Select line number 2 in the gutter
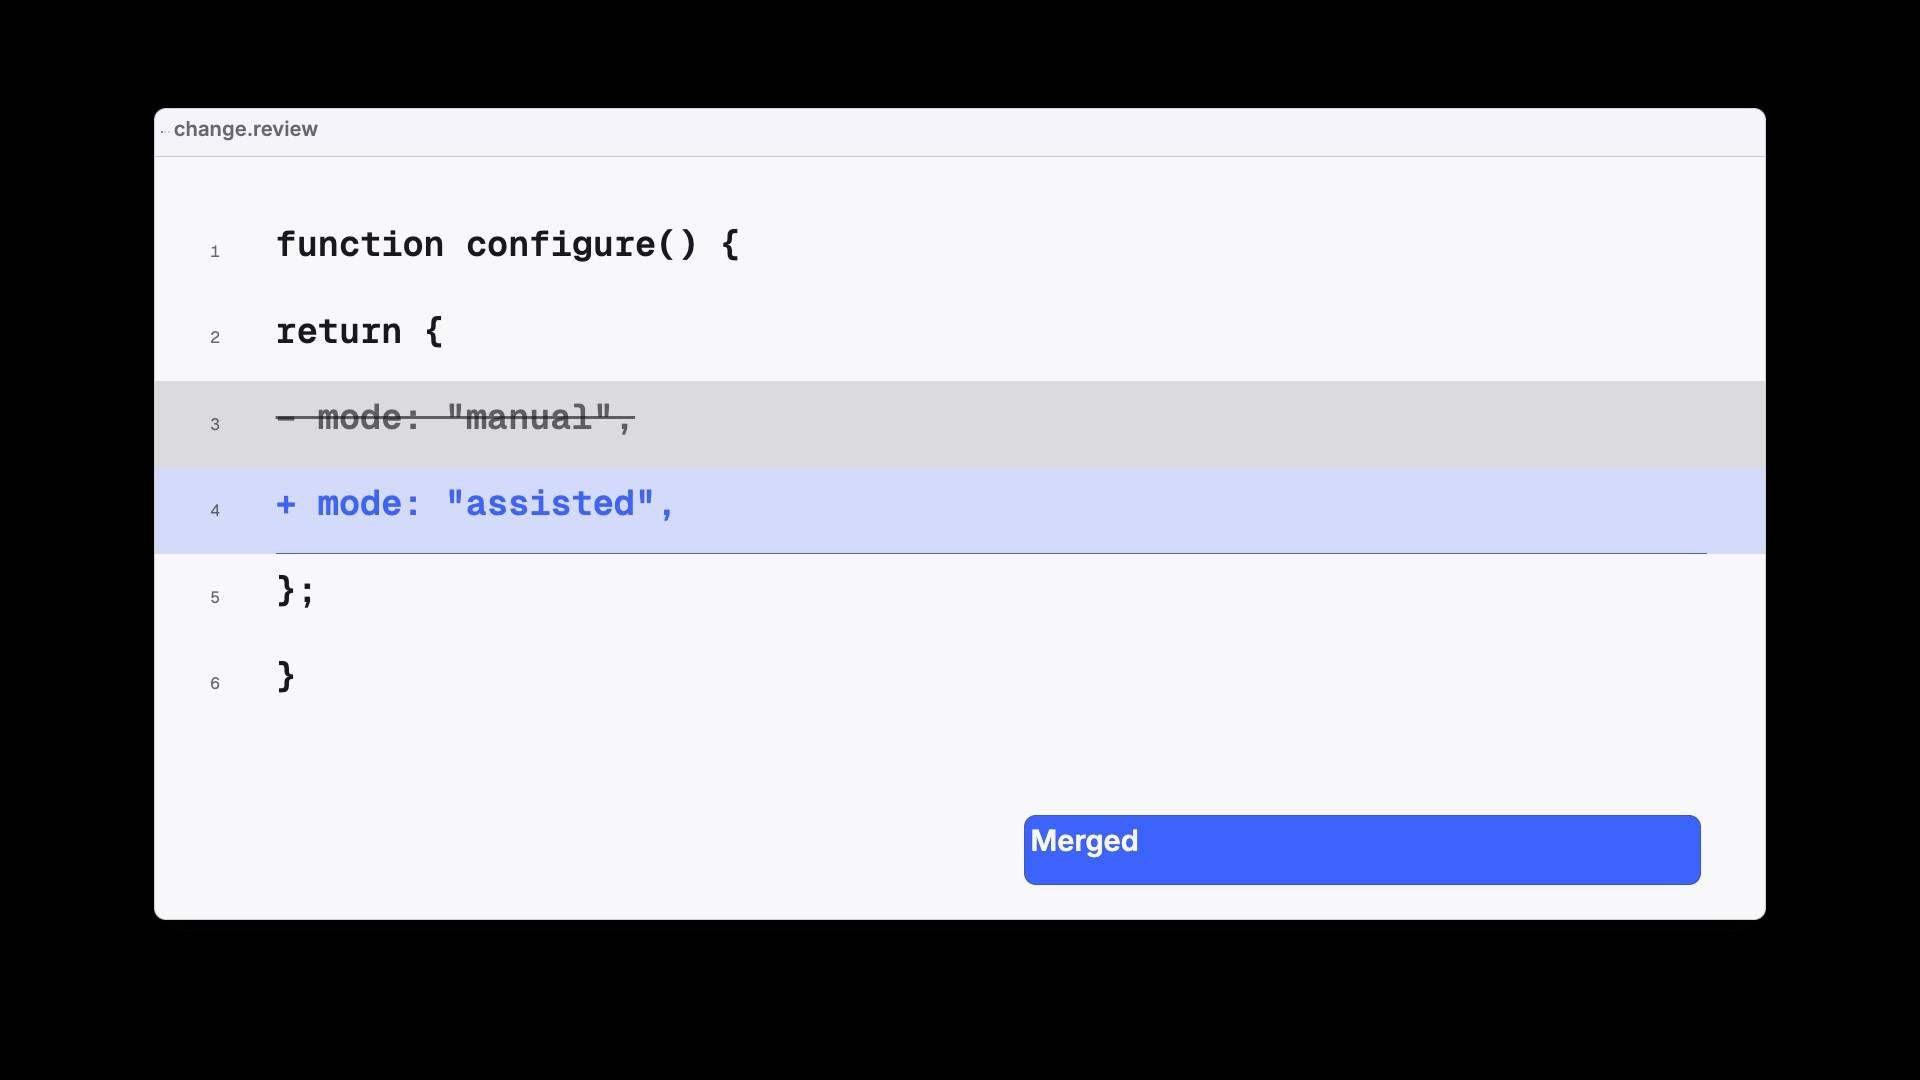This screenshot has width=1920, height=1080. 215,338
